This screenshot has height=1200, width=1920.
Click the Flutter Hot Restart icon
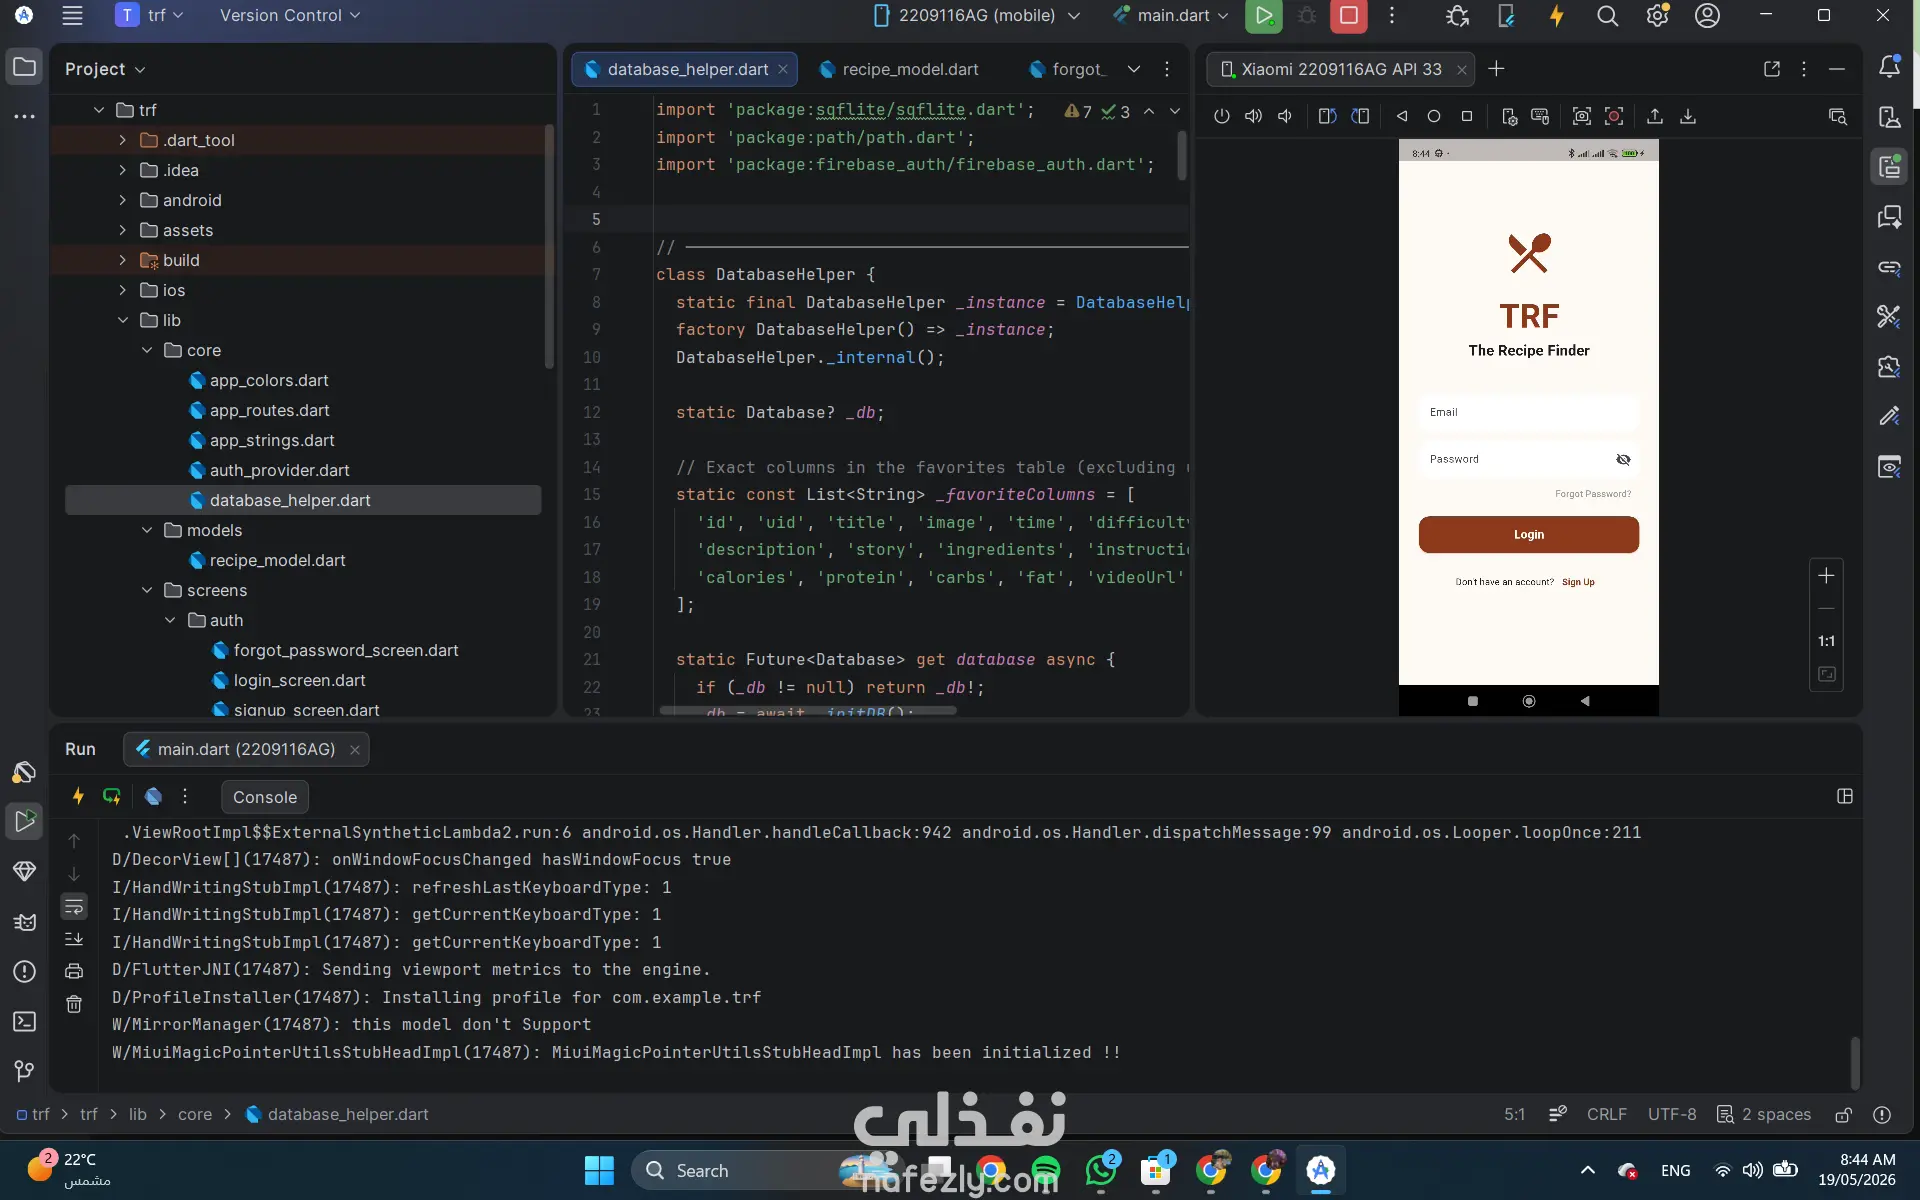[112, 796]
